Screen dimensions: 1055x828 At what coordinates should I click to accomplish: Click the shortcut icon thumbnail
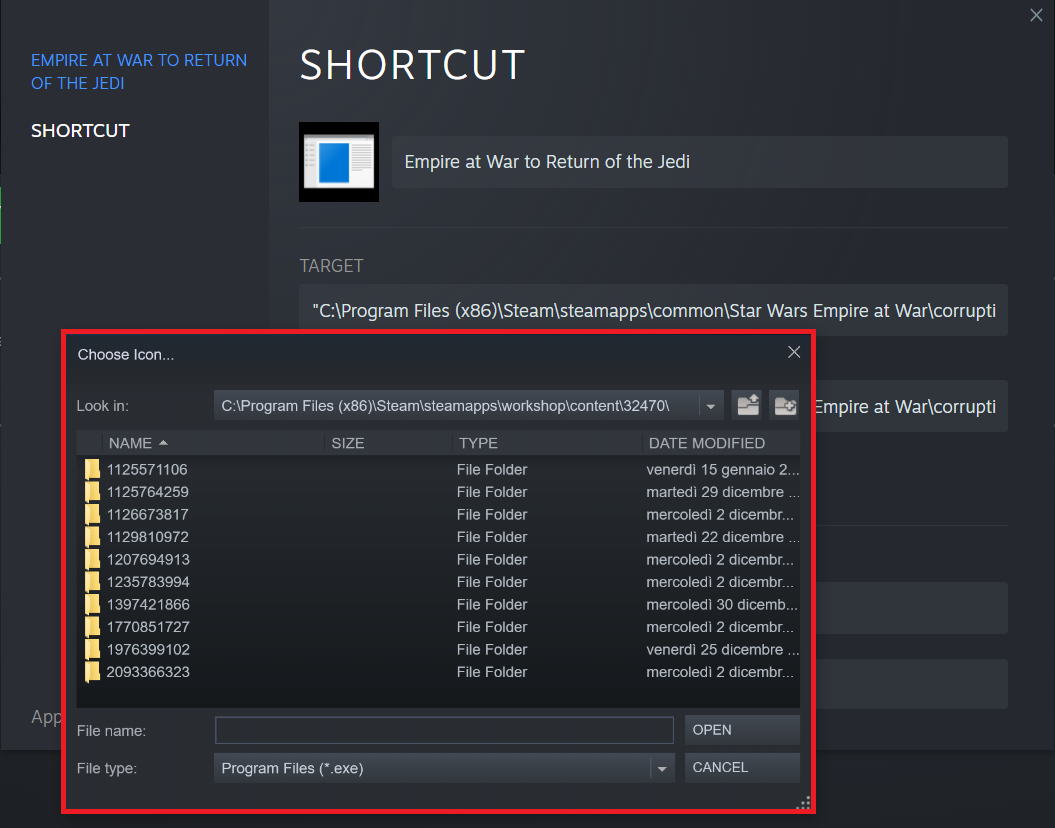pos(338,162)
